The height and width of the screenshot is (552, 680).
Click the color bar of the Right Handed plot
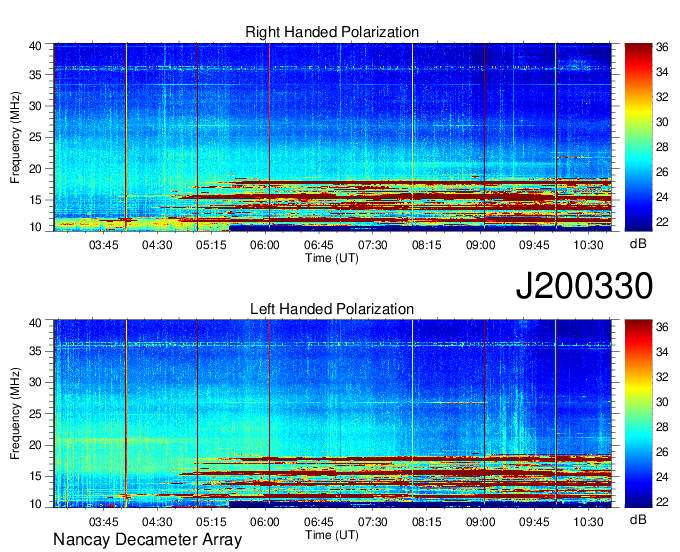[x=638, y=137]
